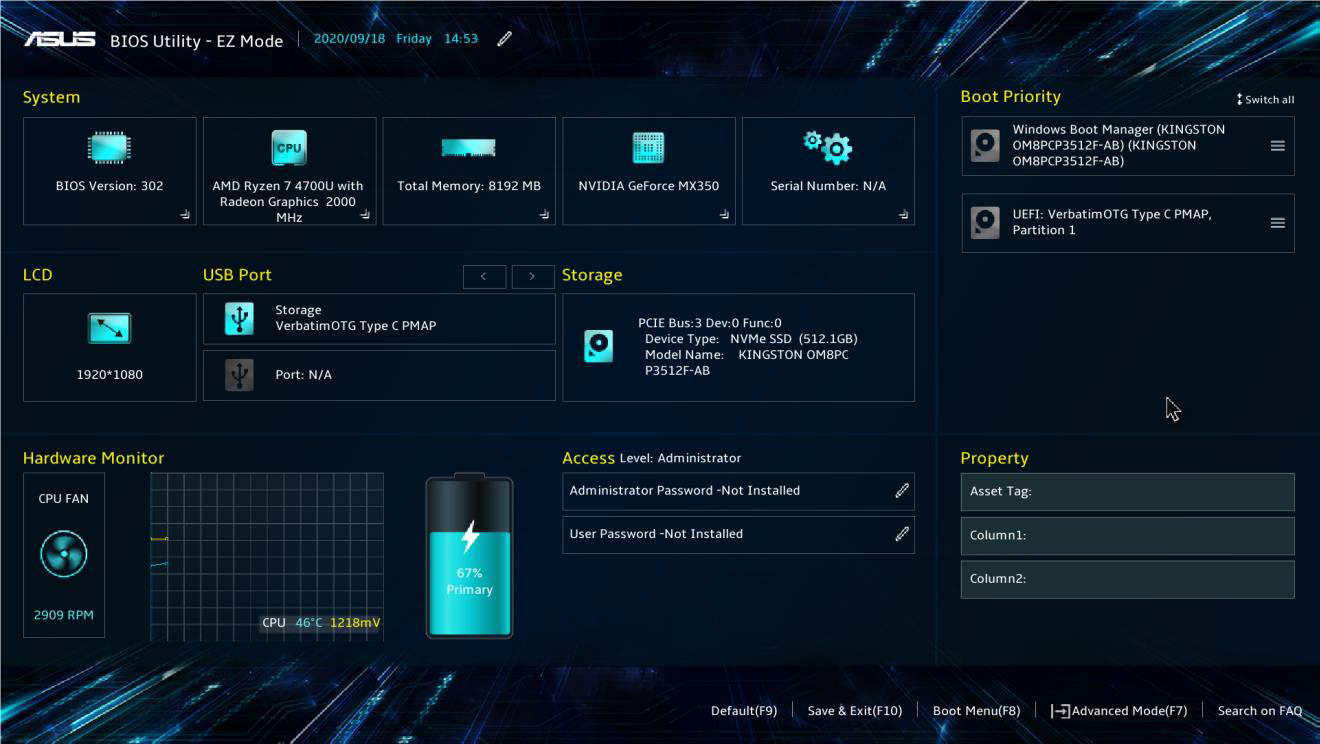Switch to Advanced Mode (F7)
The width and height of the screenshot is (1320, 744).
1123,711
